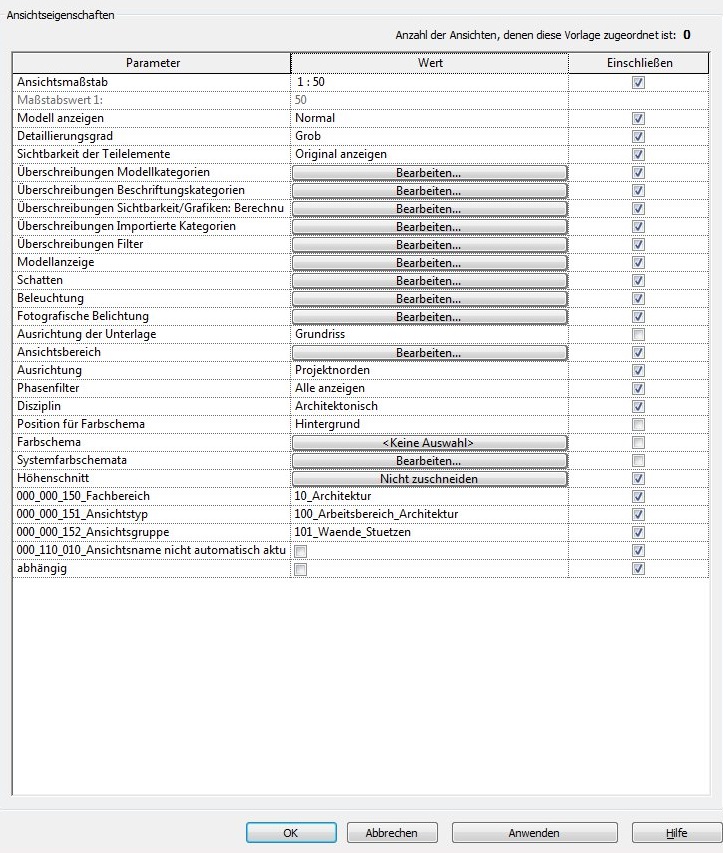This screenshot has width=723, height=853.
Task: Open the Detaillierungsgrad Grob value dropdown
Action: [429, 136]
